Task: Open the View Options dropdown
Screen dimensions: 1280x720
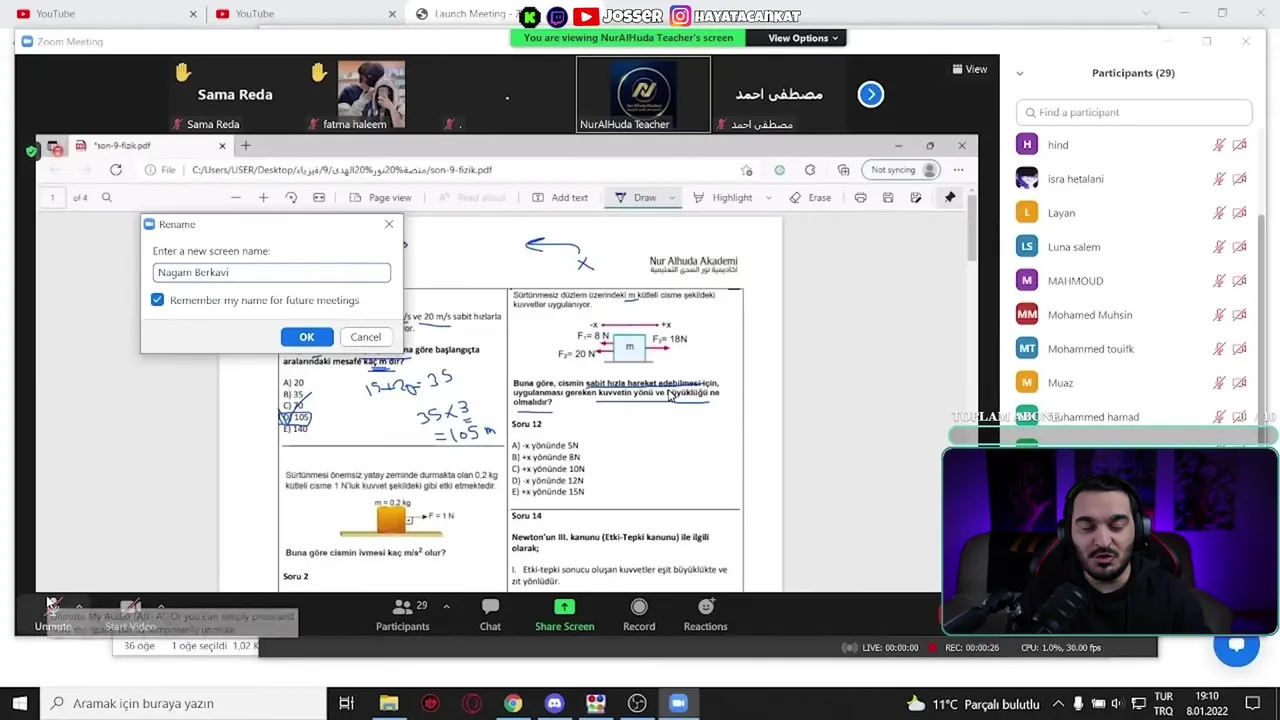Action: (803, 38)
